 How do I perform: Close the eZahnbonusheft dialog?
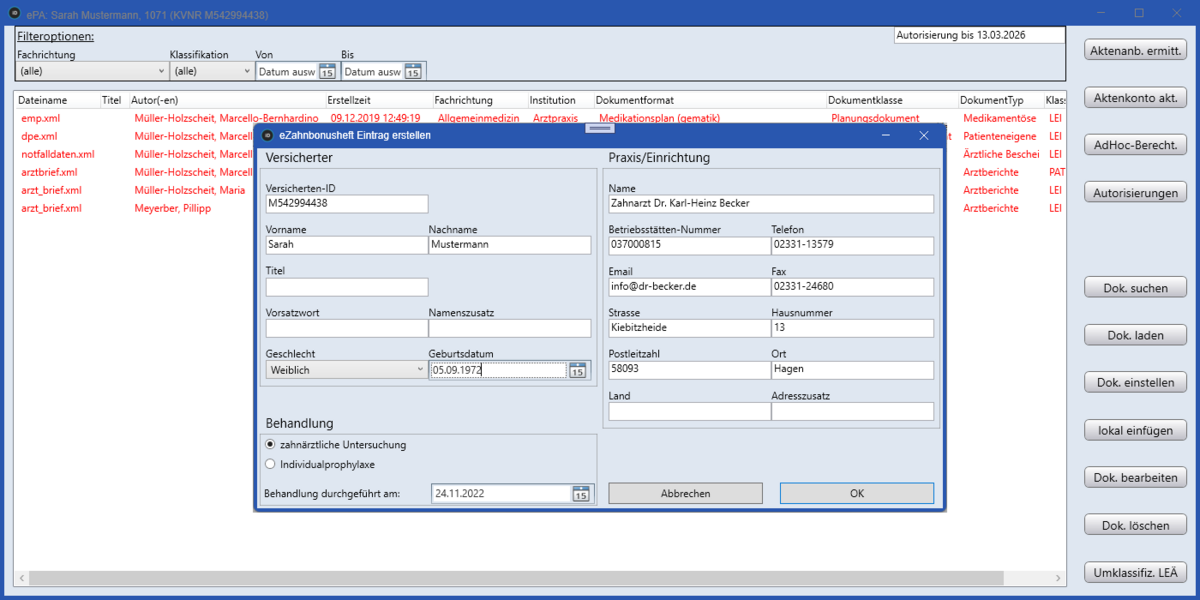click(x=924, y=135)
